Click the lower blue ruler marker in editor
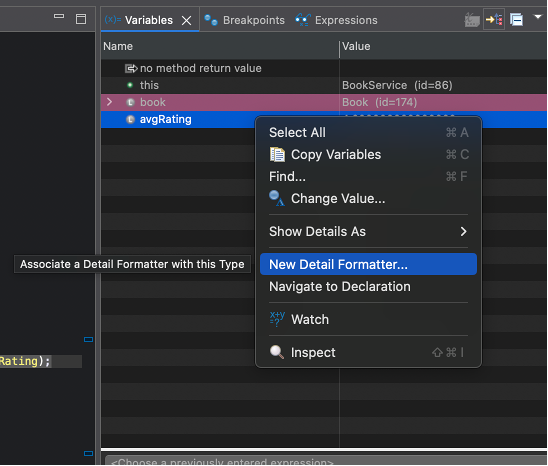Image resolution: width=548 pixels, height=466 pixels. 88,453
